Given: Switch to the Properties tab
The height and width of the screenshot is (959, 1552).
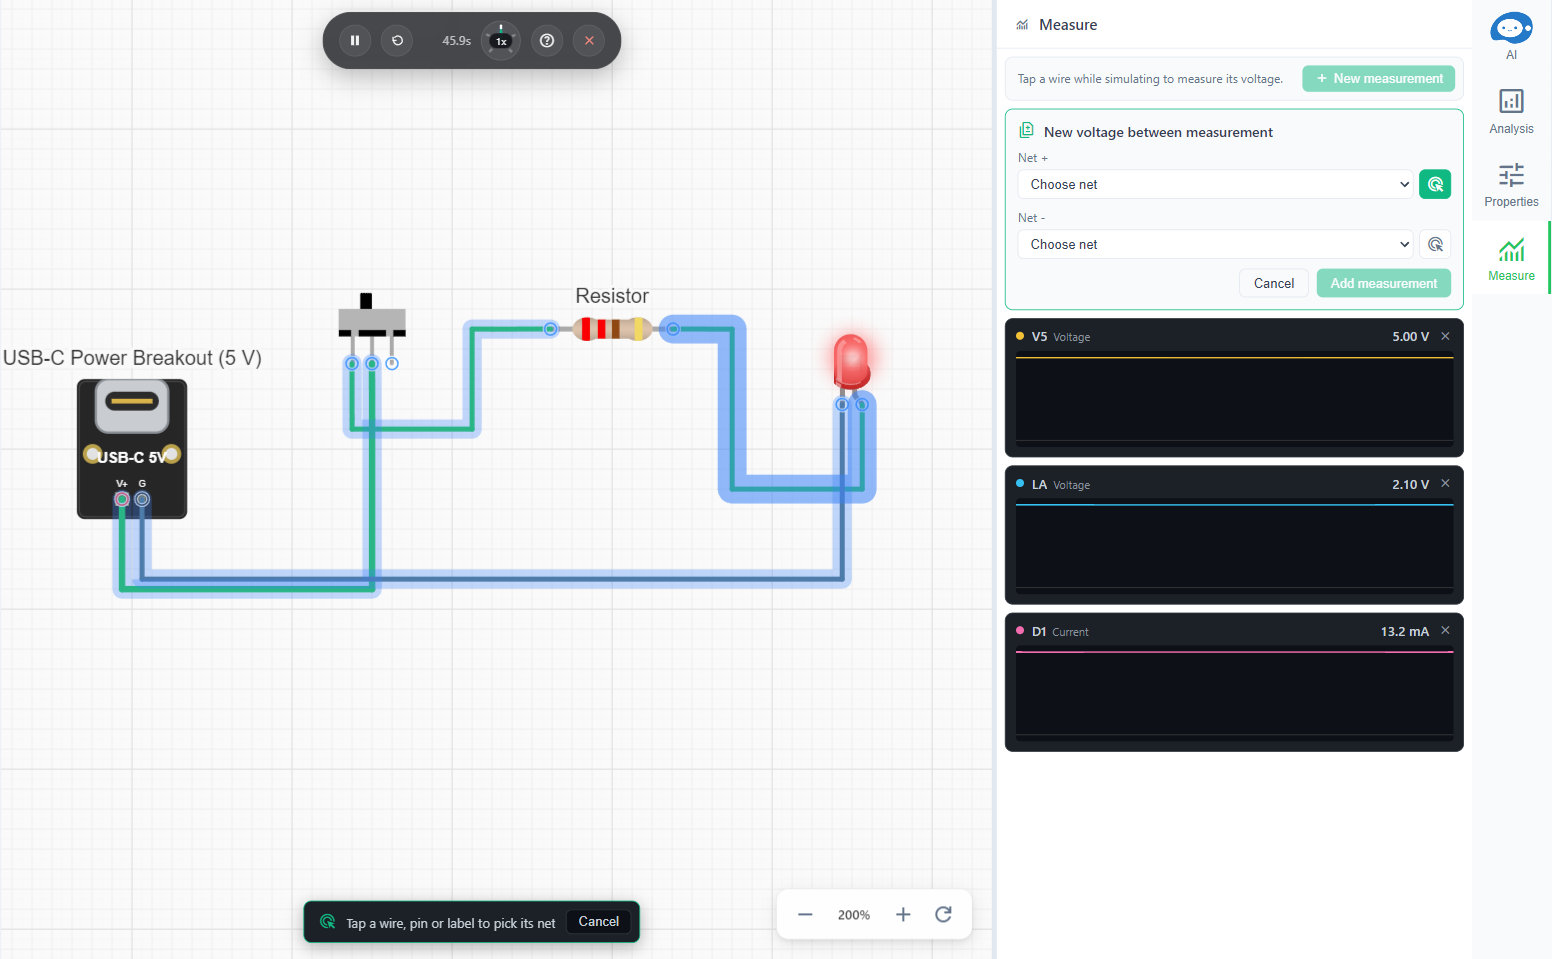Looking at the screenshot, I should [1511, 185].
